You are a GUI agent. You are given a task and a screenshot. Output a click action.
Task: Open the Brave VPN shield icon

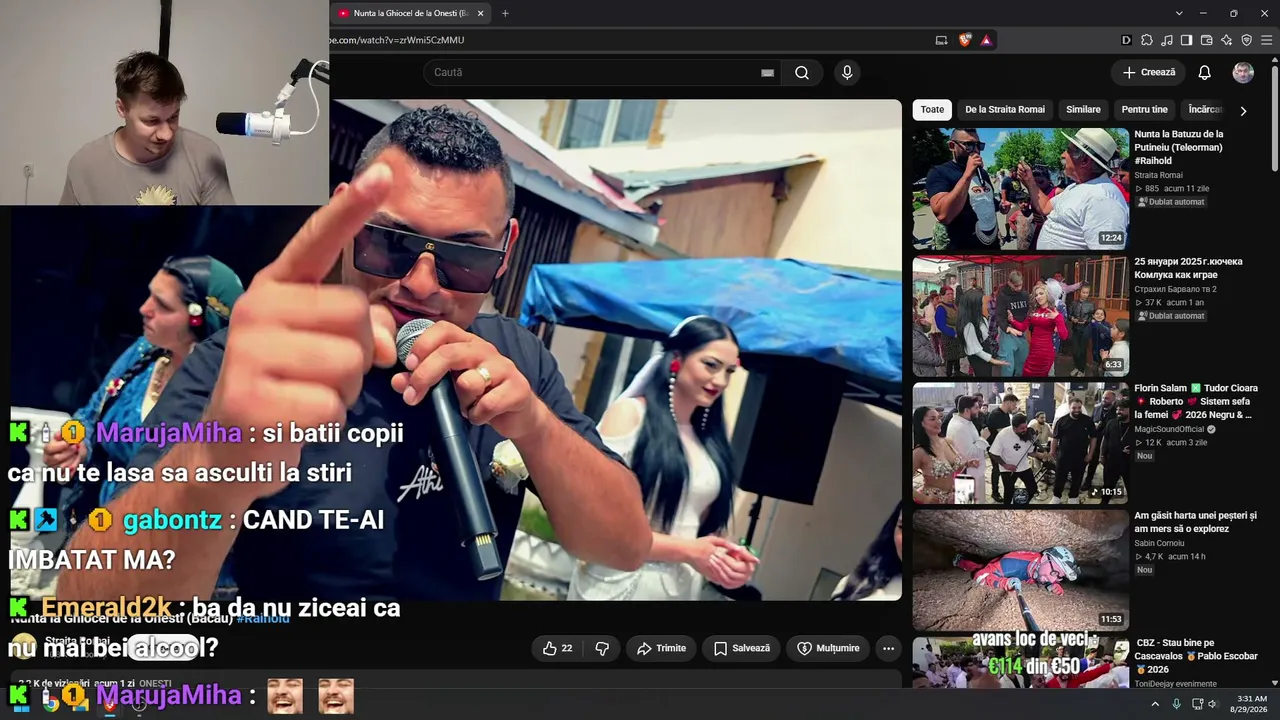tap(1246, 40)
